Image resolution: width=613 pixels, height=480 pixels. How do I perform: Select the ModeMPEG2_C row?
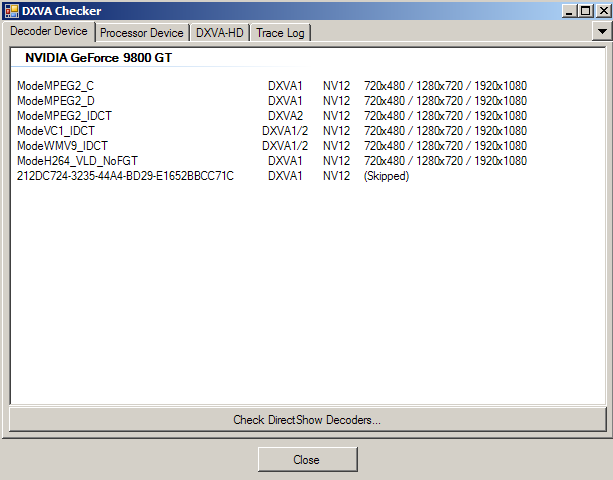(272, 86)
